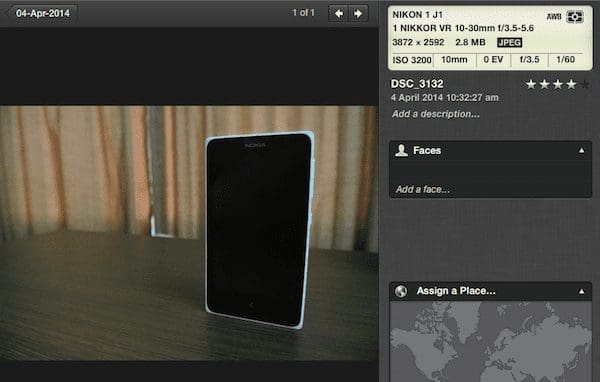This screenshot has height=382, width=600.
Task: Click the NIKON 1 J1 camera name
Action: click(417, 15)
